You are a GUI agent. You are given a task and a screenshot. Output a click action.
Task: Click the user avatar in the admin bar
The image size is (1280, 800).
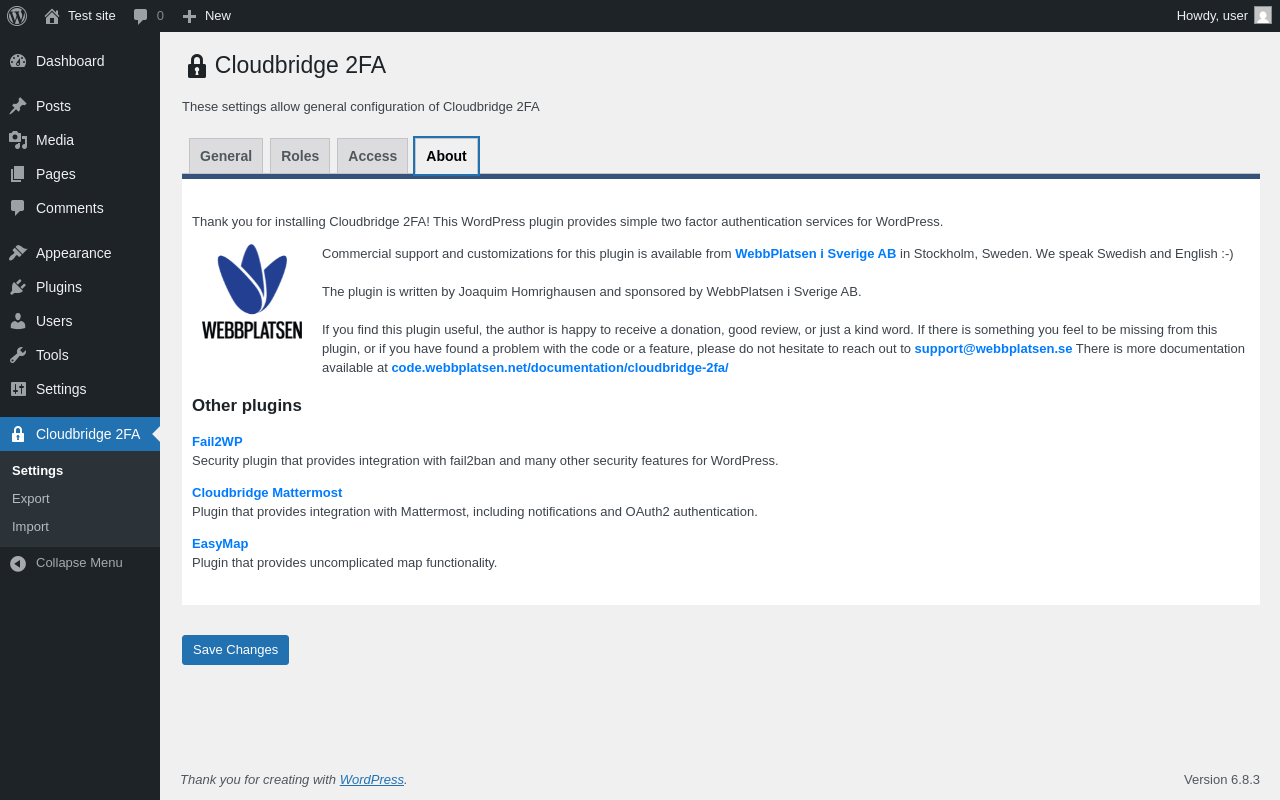click(1263, 15)
